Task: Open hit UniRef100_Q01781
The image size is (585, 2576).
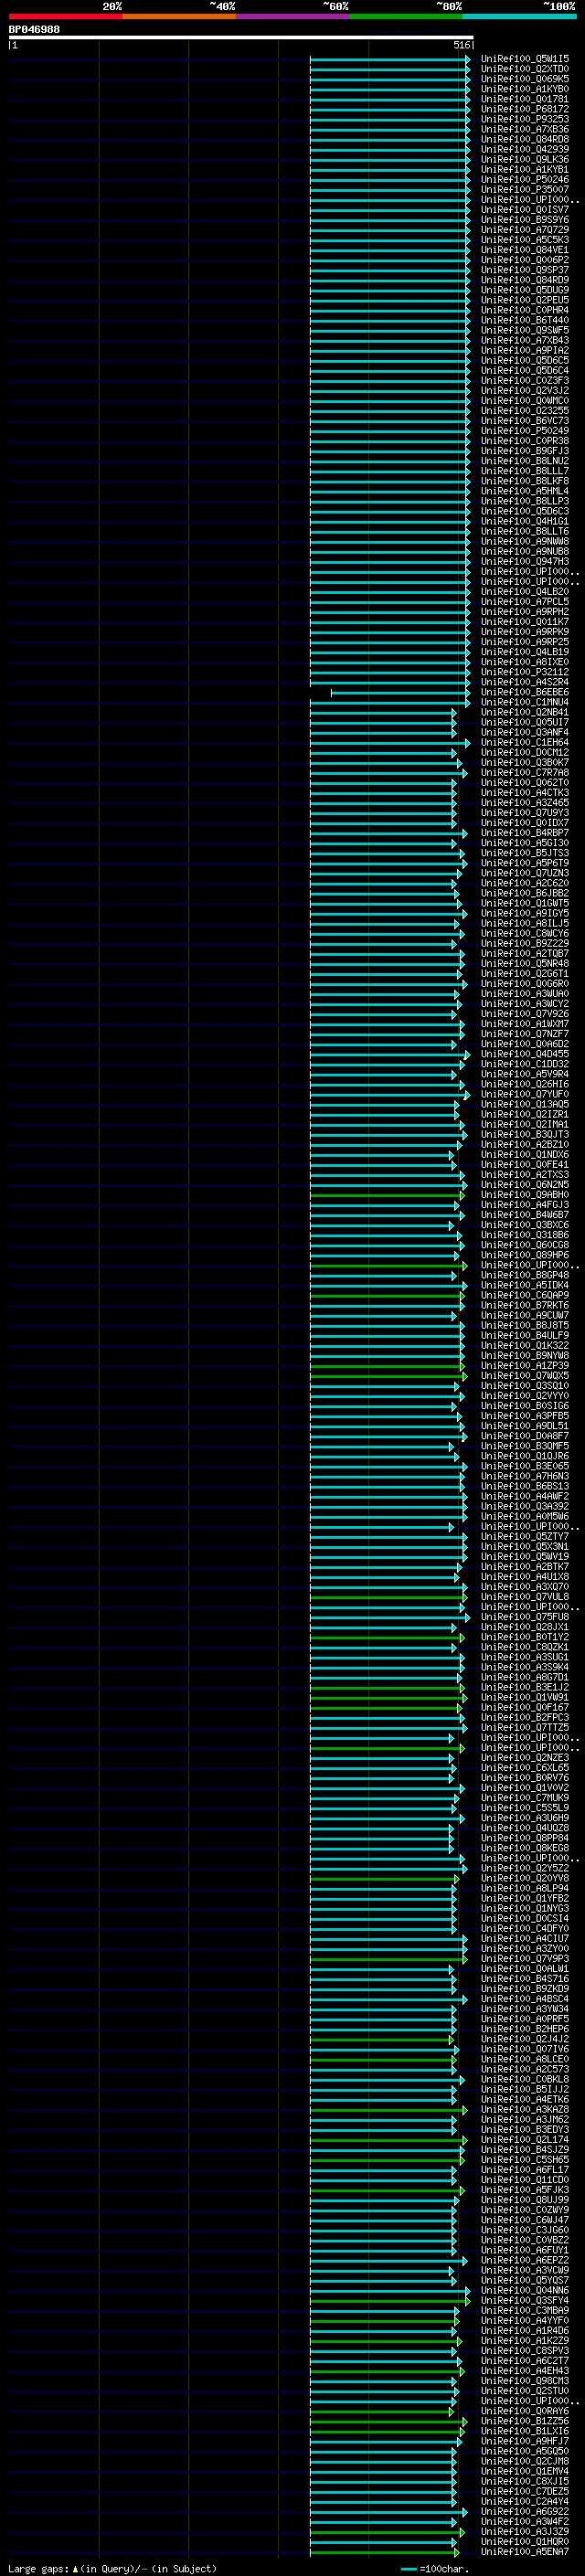Action: click(x=525, y=99)
